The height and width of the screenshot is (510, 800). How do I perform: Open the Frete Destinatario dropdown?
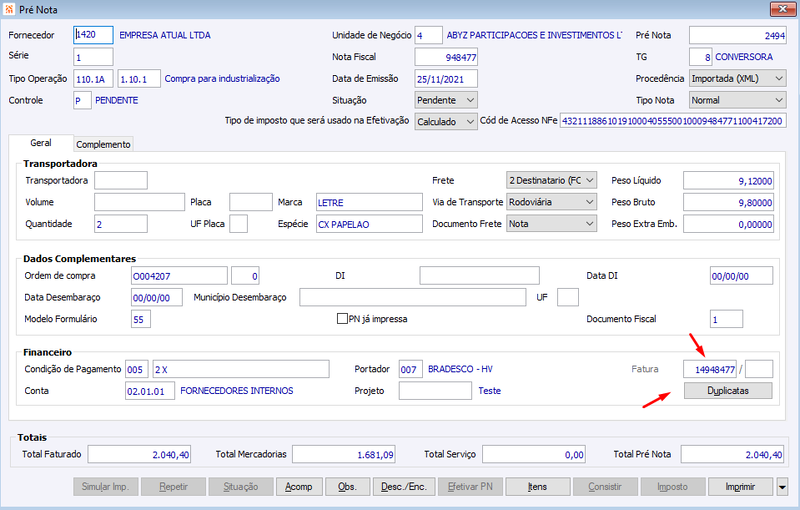pyautogui.click(x=552, y=181)
